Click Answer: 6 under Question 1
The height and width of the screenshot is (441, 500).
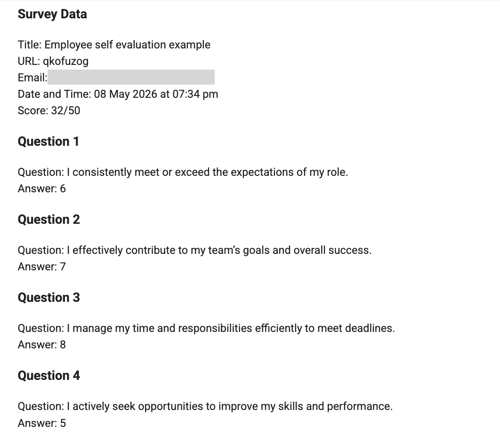[42, 188]
